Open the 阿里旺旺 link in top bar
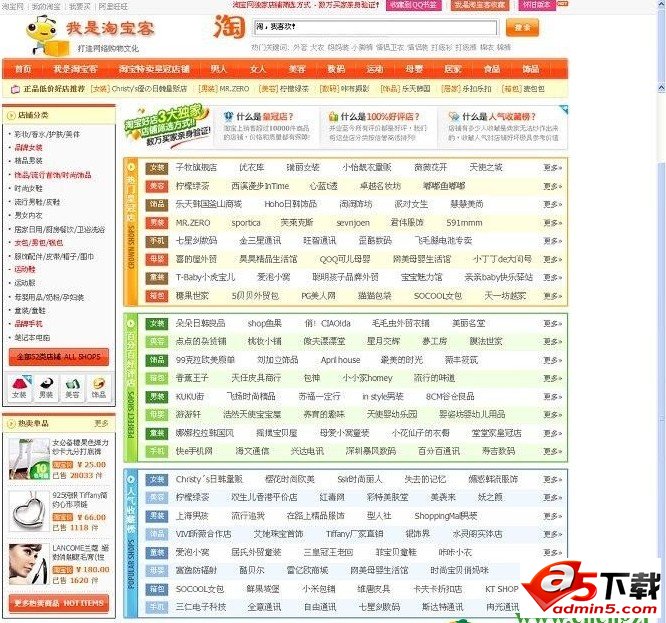666x623 pixels. coord(113,7)
